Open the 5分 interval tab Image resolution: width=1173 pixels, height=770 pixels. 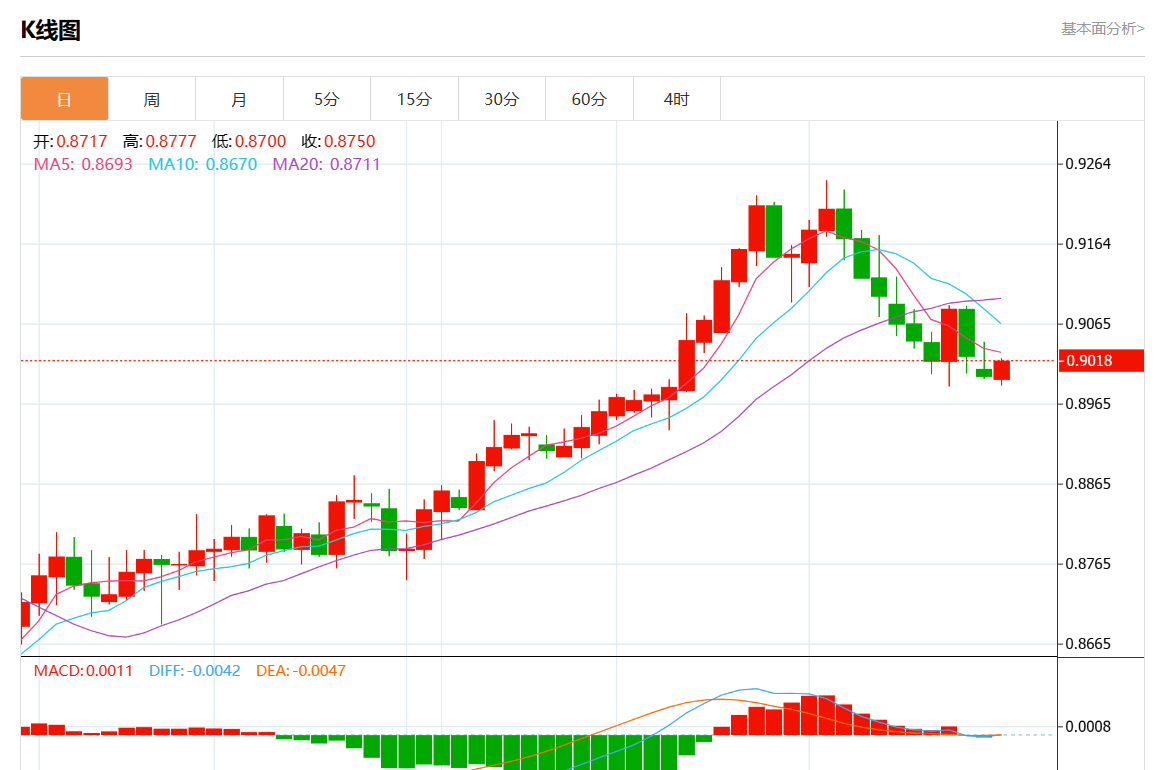327,99
